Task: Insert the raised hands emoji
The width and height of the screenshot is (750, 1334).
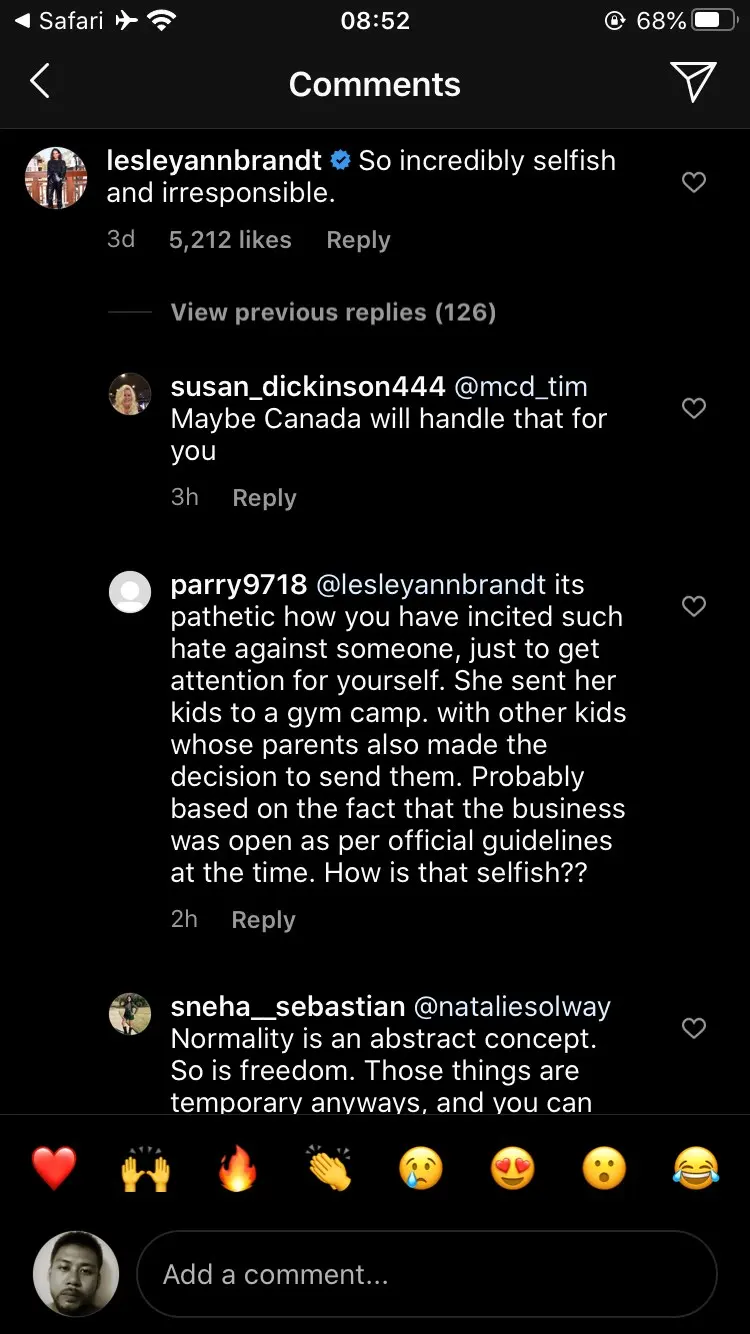Action: [x=146, y=1167]
